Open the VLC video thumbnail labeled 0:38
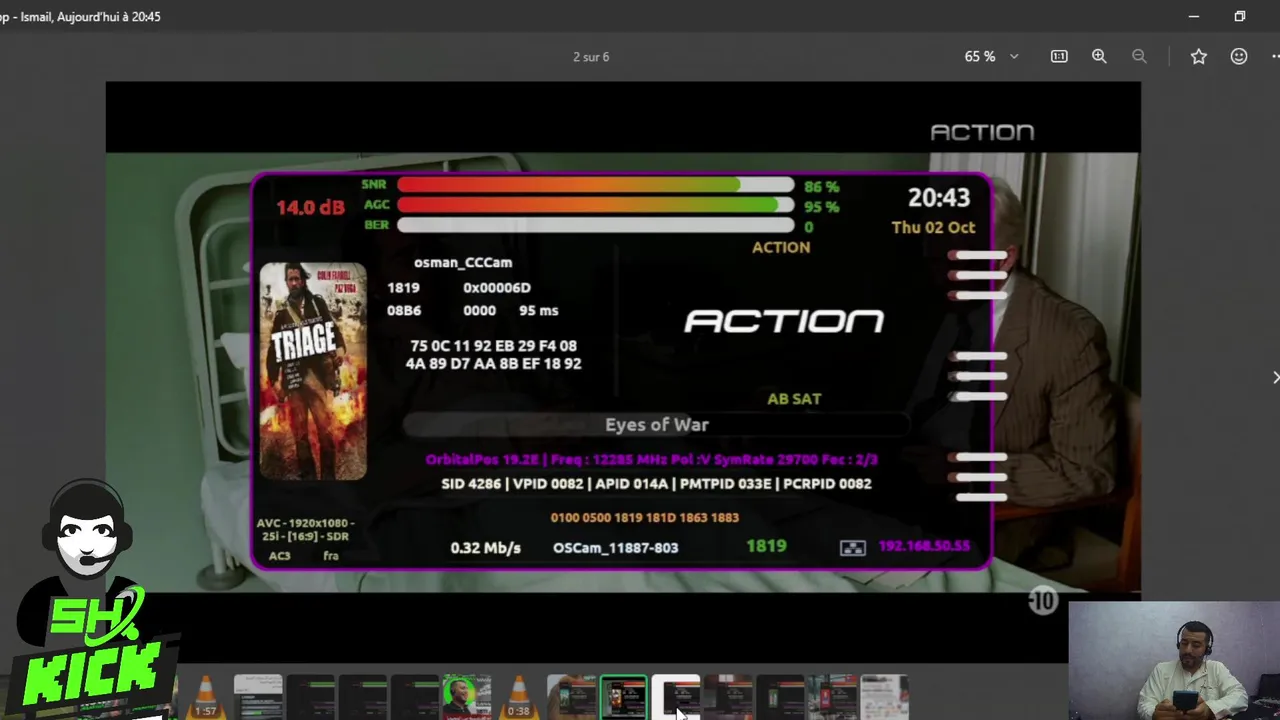 (518, 697)
